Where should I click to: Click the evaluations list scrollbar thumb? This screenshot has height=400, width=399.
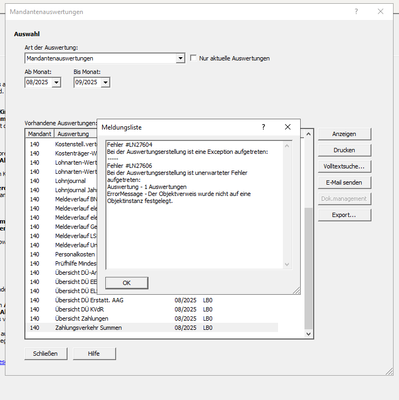308,268
